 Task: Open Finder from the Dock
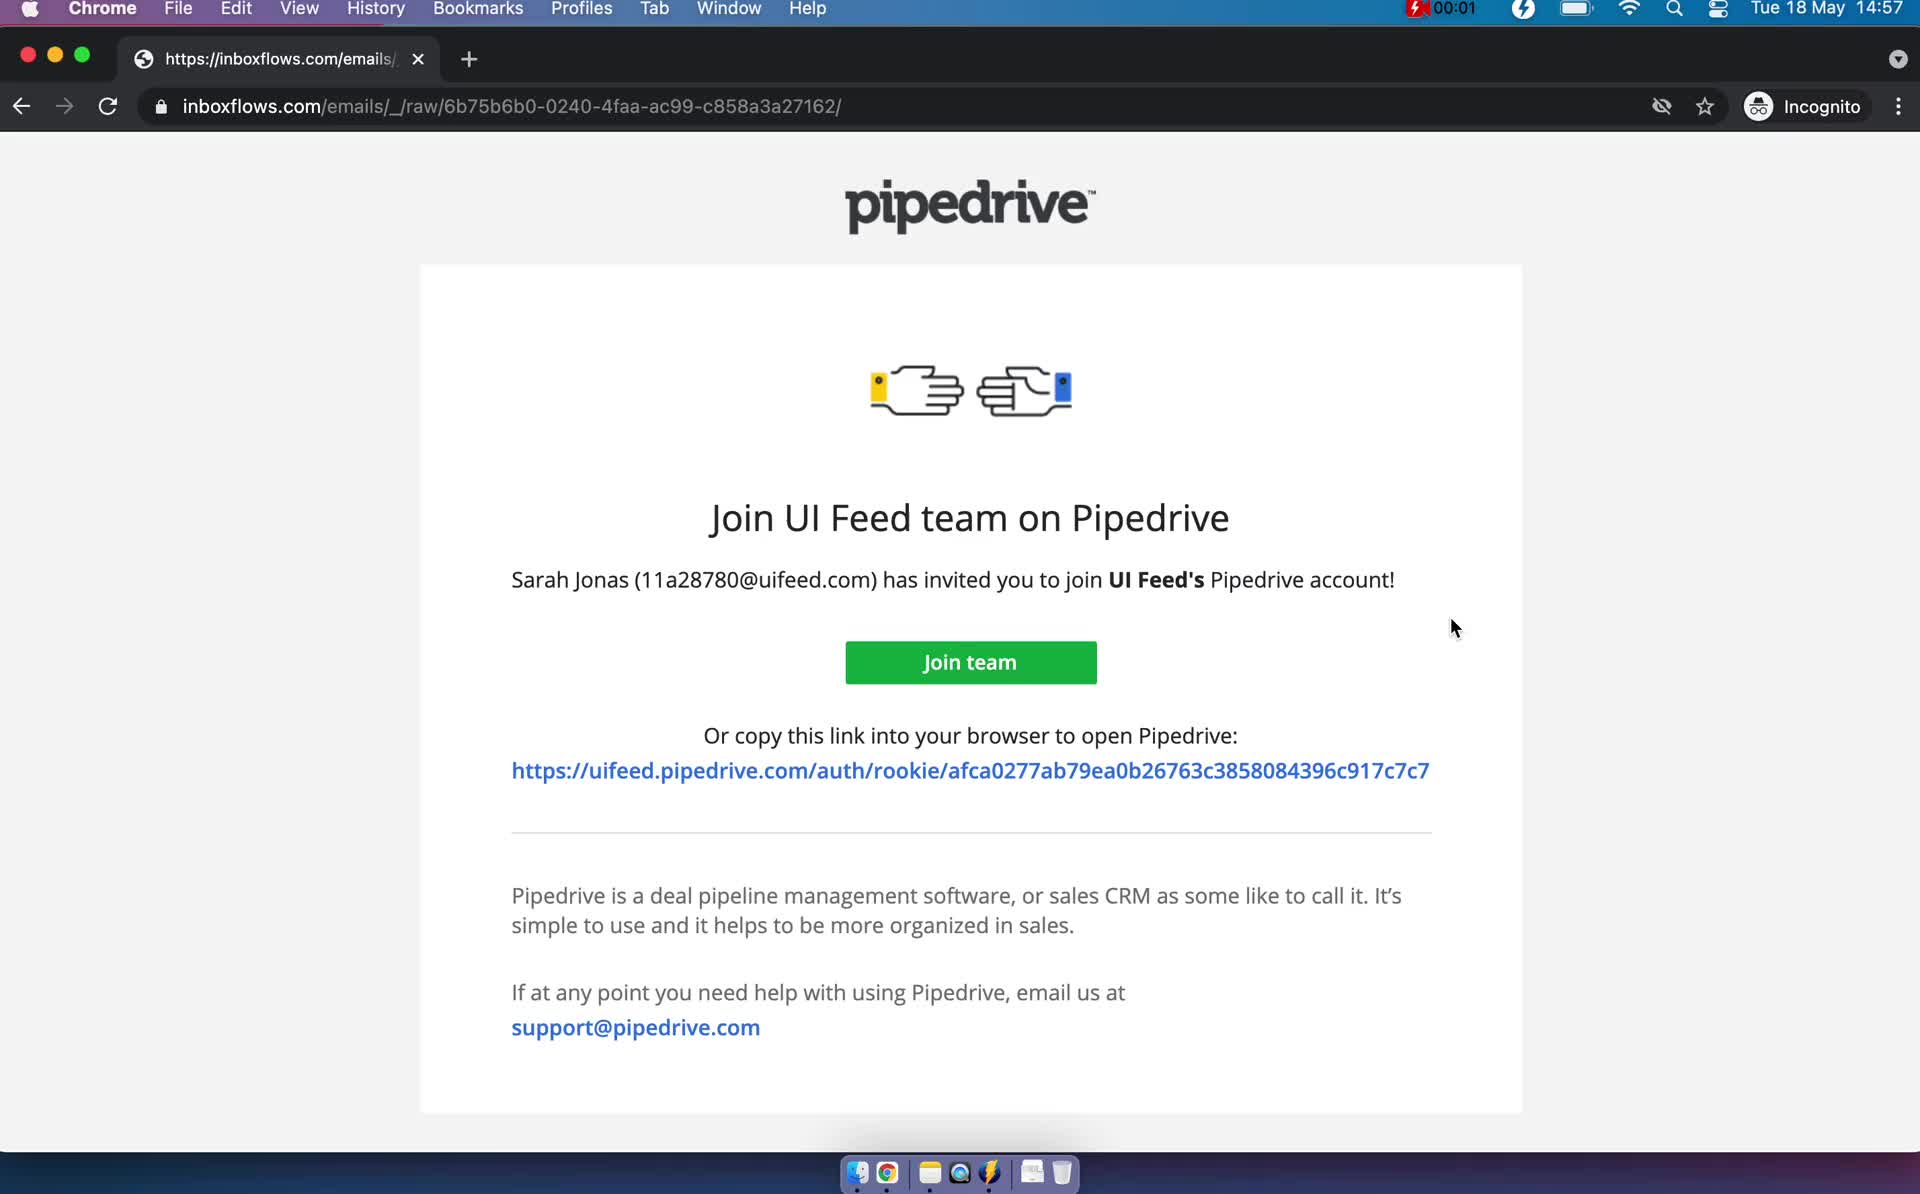857,1173
